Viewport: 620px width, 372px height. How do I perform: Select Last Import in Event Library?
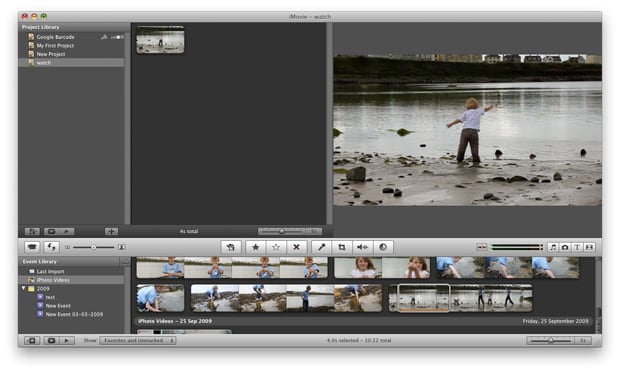[x=71, y=272]
